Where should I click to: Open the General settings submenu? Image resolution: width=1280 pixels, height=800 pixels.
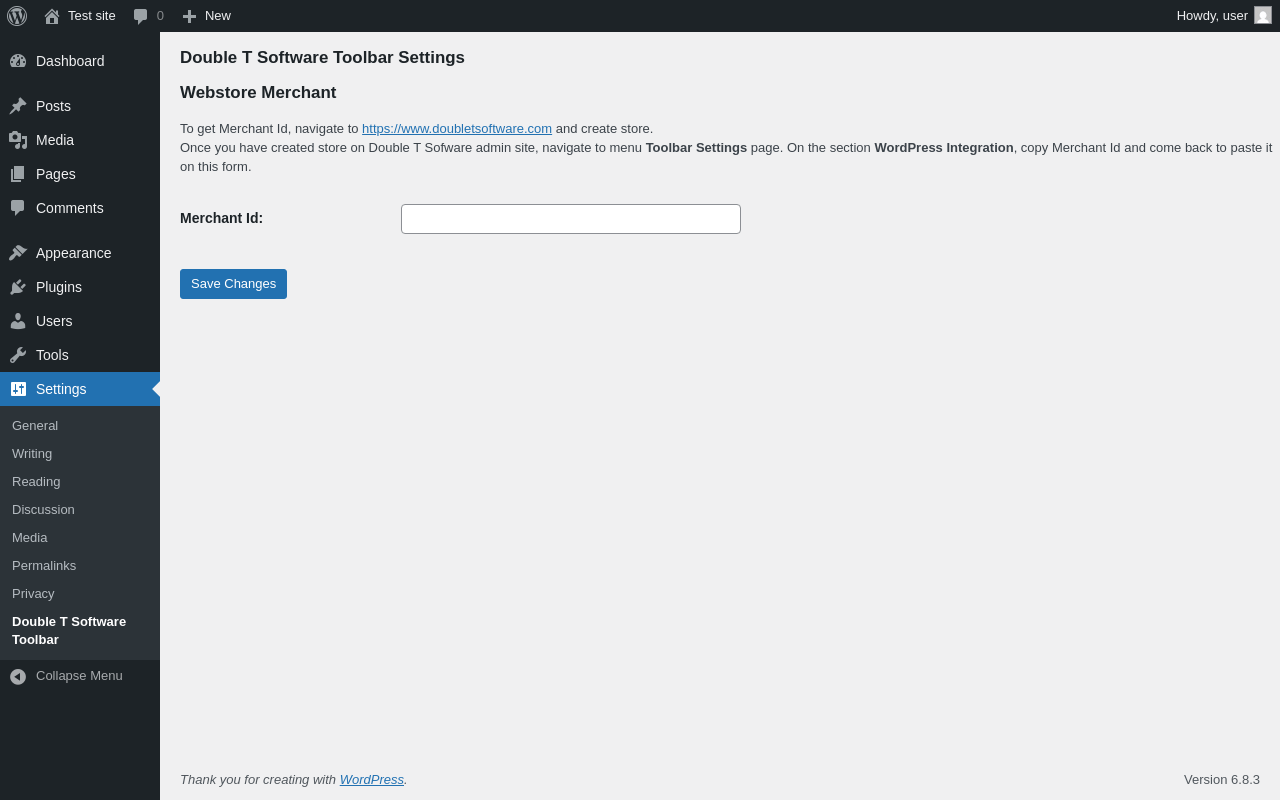point(35,426)
